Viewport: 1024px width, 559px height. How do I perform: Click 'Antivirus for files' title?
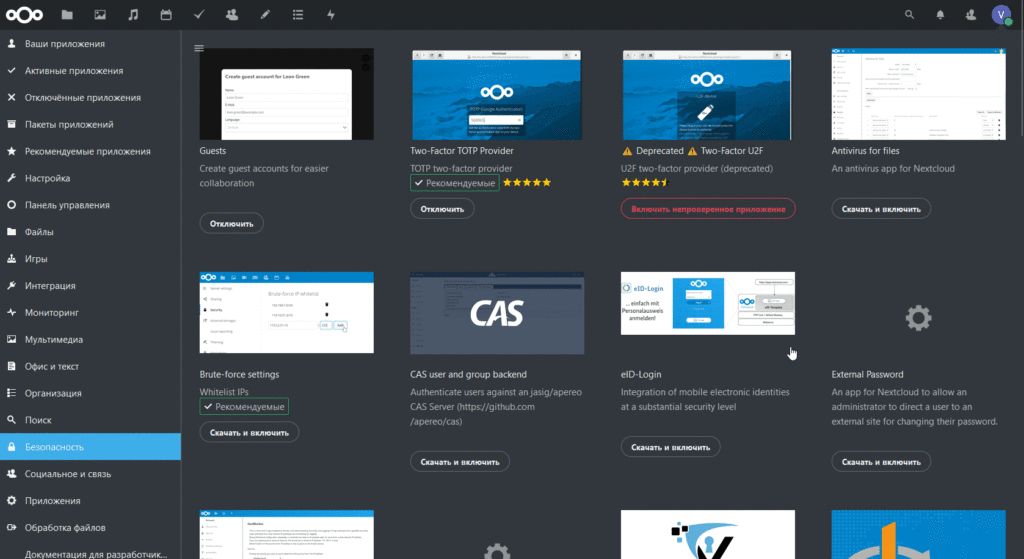point(865,150)
